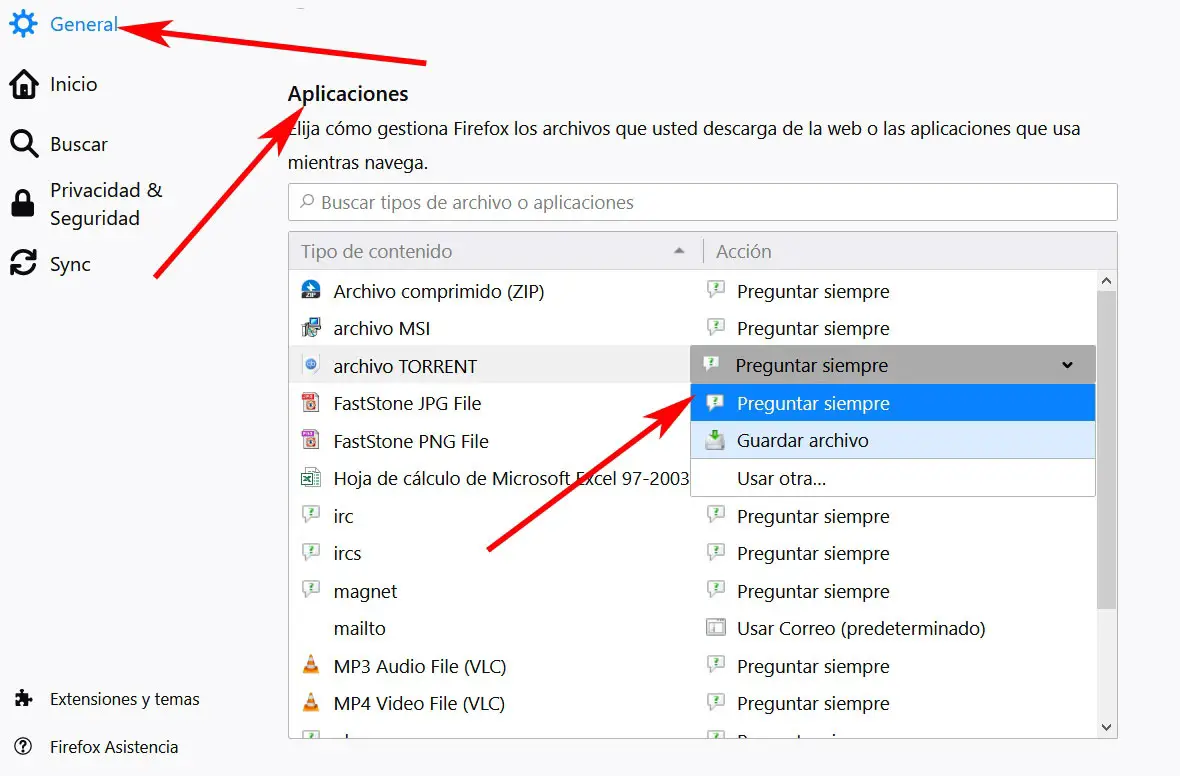Image resolution: width=1180 pixels, height=776 pixels.
Task: Click the VLC cone icon for MP3 Audio
Action: [311, 664]
